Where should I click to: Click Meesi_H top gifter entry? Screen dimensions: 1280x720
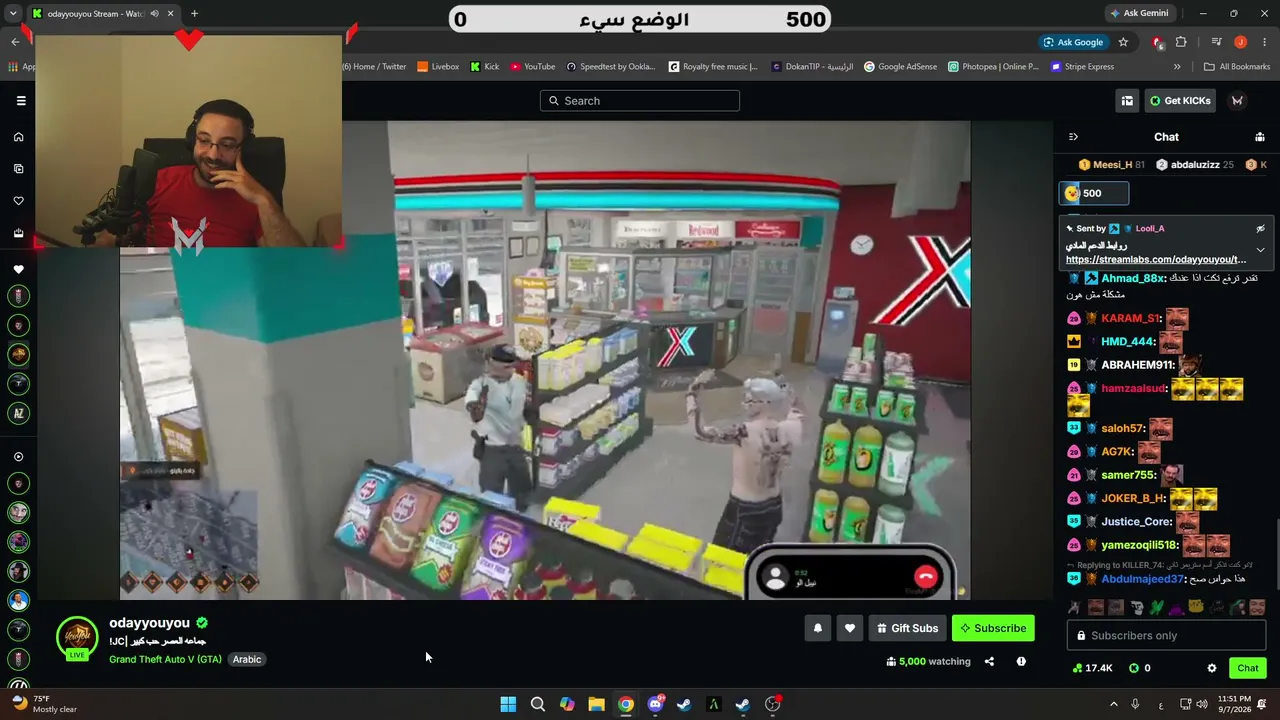coord(1112,164)
